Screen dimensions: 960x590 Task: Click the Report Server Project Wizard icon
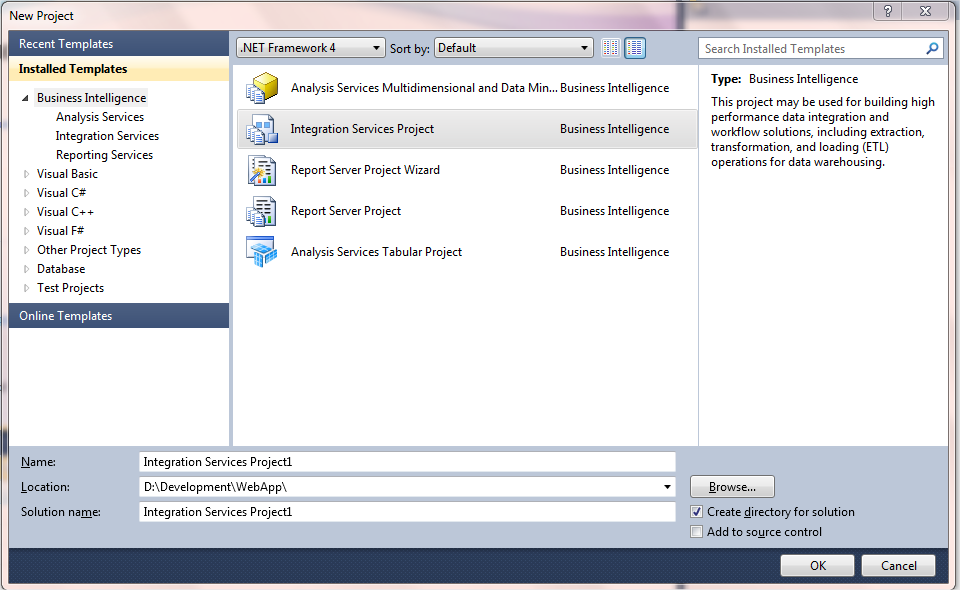tap(261, 170)
